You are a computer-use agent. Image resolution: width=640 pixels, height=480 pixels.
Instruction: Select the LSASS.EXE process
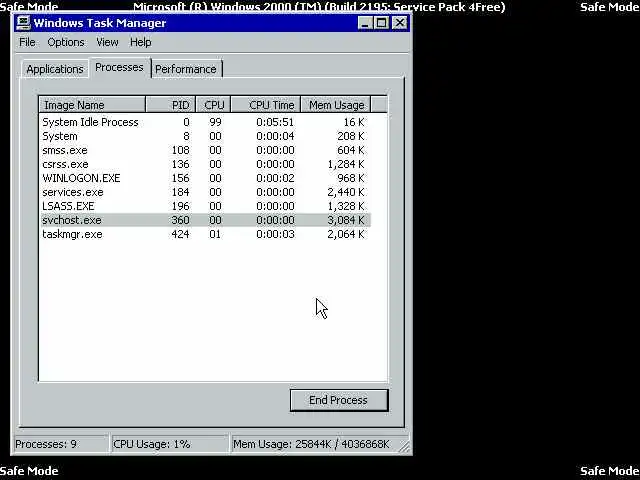(x=68, y=206)
